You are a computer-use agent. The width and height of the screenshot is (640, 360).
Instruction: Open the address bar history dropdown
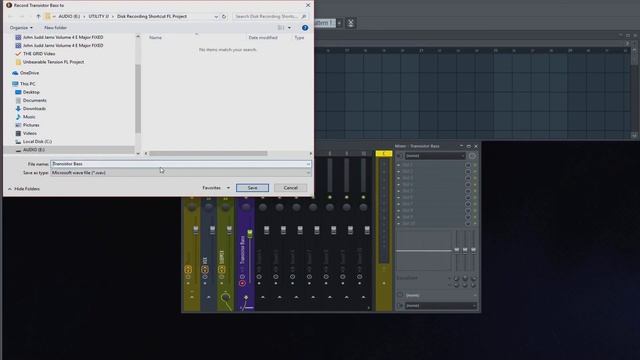(x=216, y=16)
